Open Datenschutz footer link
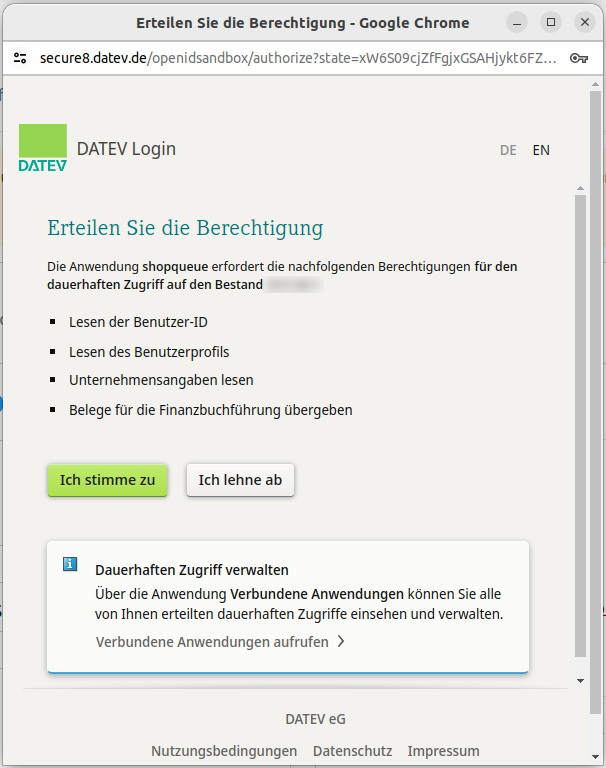 352,751
